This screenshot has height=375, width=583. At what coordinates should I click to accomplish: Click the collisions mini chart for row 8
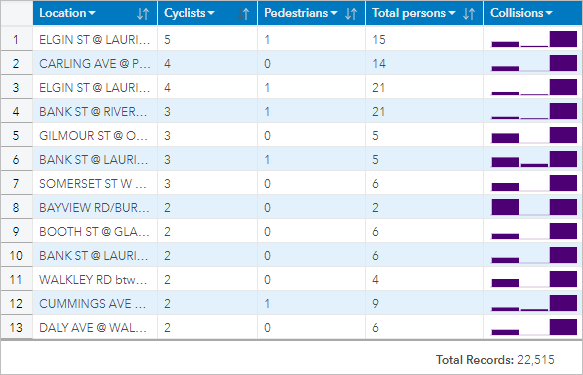(534, 207)
